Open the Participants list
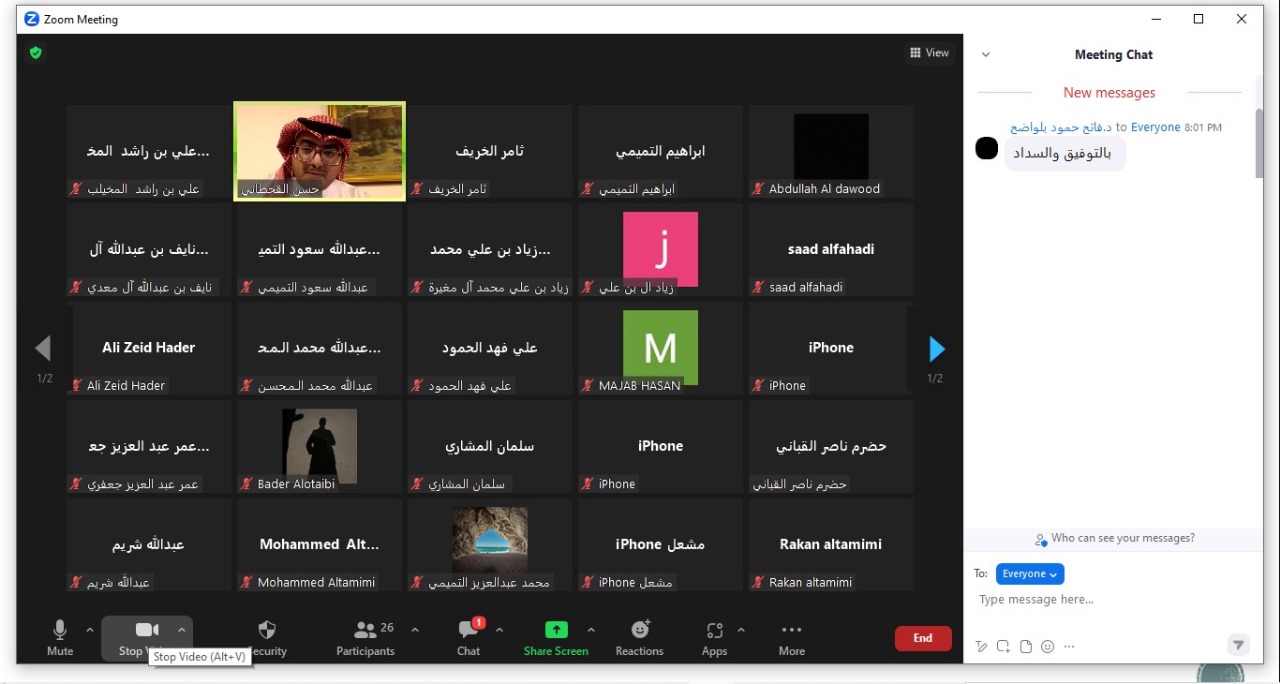This screenshot has height=684, width=1280. pyautogui.click(x=365, y=636)
